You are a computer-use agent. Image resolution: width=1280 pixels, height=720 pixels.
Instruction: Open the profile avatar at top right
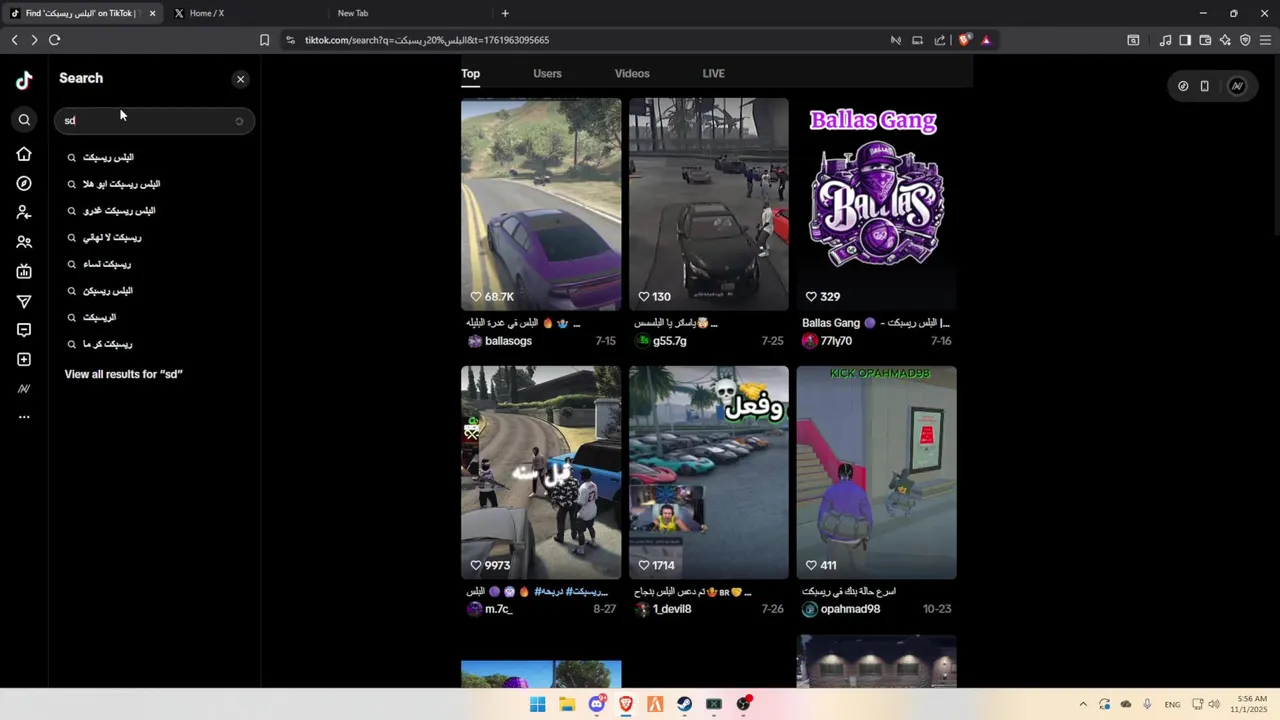(x=1237, y=86)
